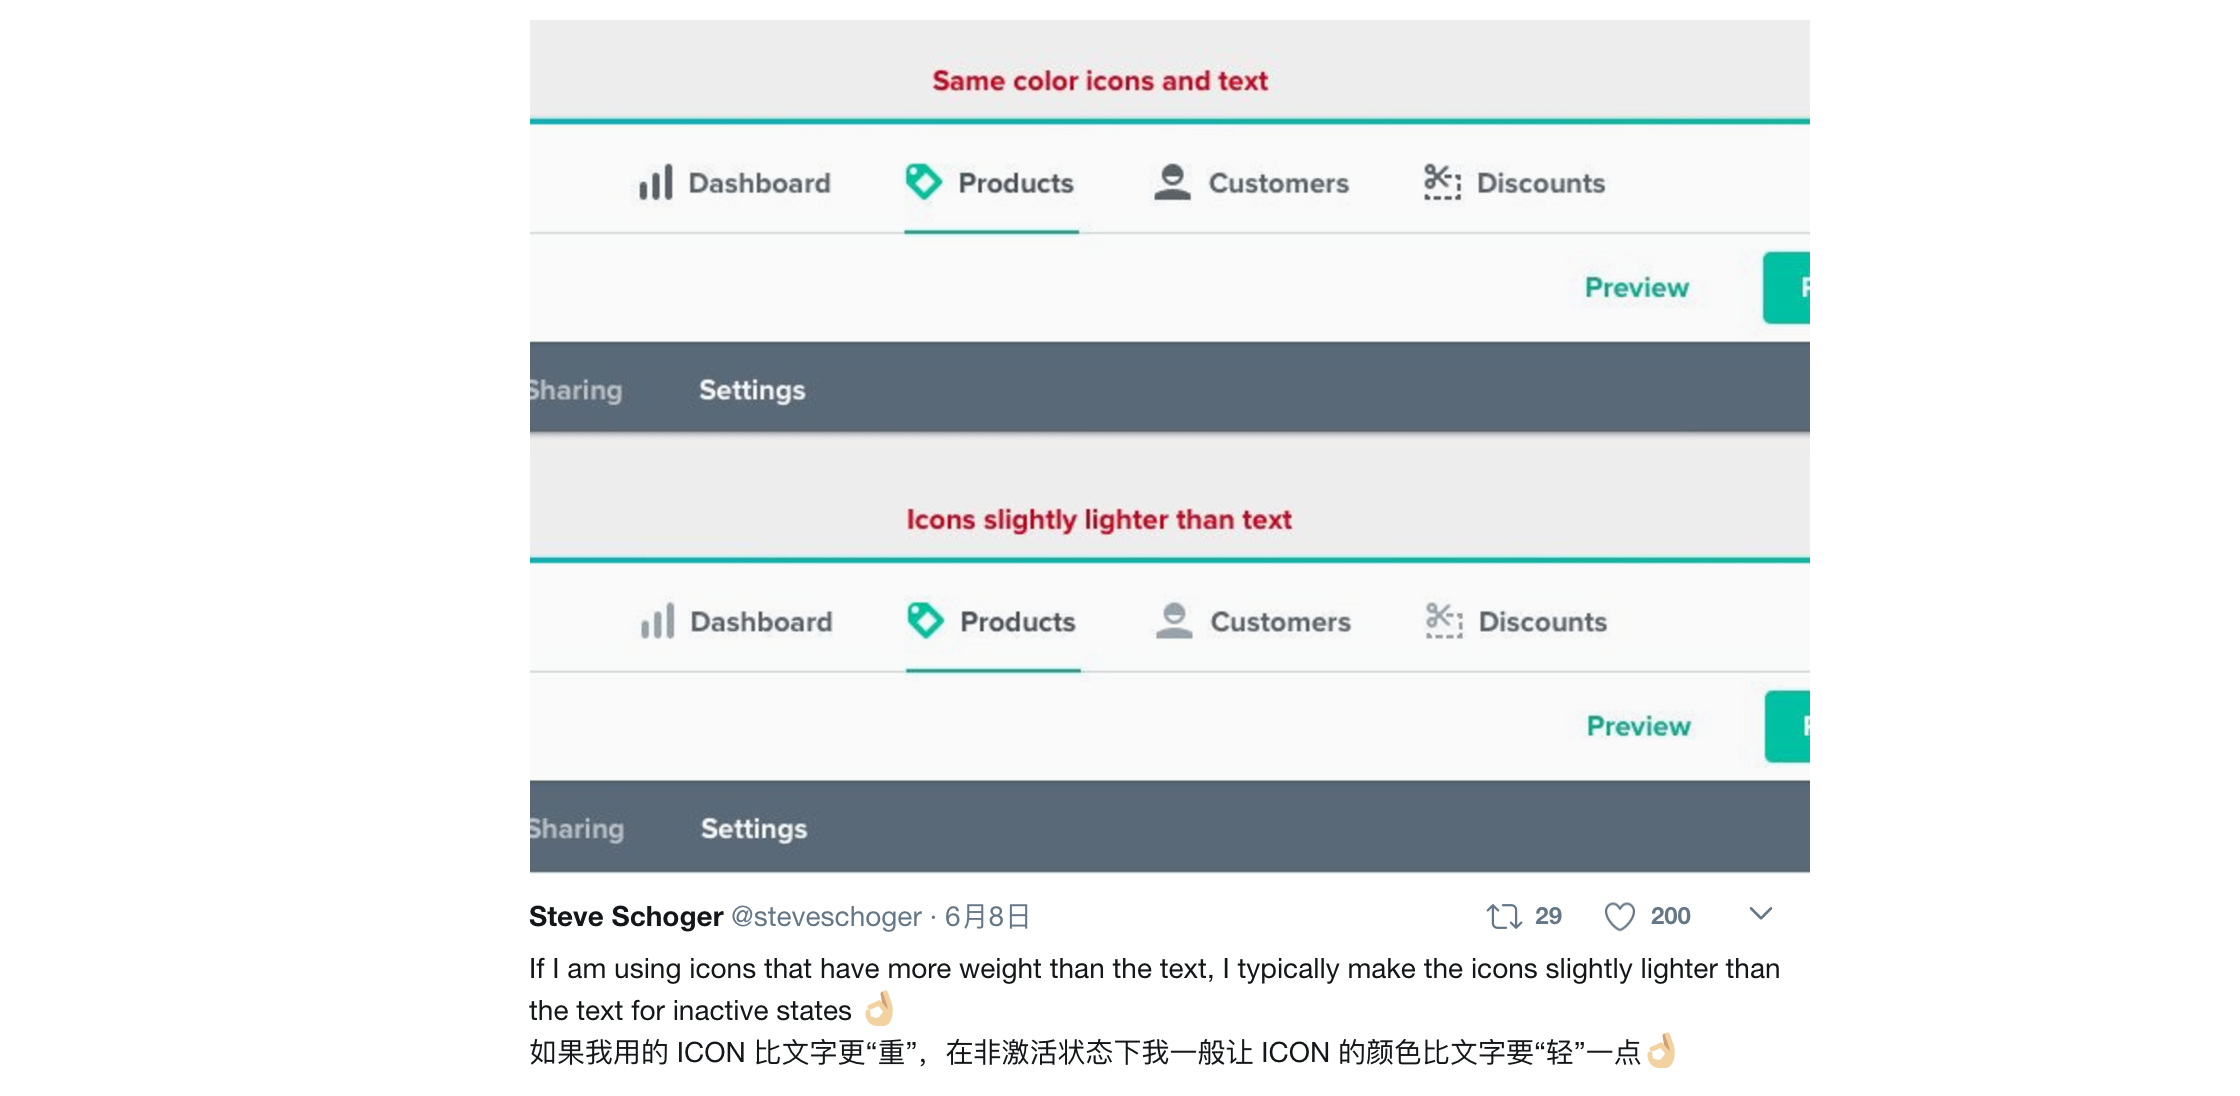Viewport: 2240px width, 1096px height.
Task: Expand the tweet options chevron
Action: click(1761, 914)
